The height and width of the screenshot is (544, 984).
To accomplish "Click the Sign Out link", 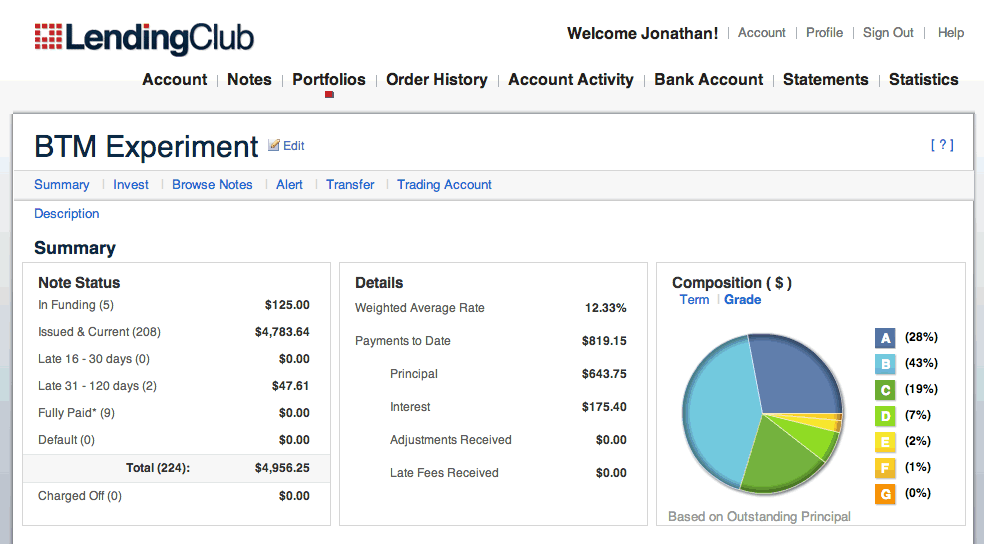I will (888, 33).
